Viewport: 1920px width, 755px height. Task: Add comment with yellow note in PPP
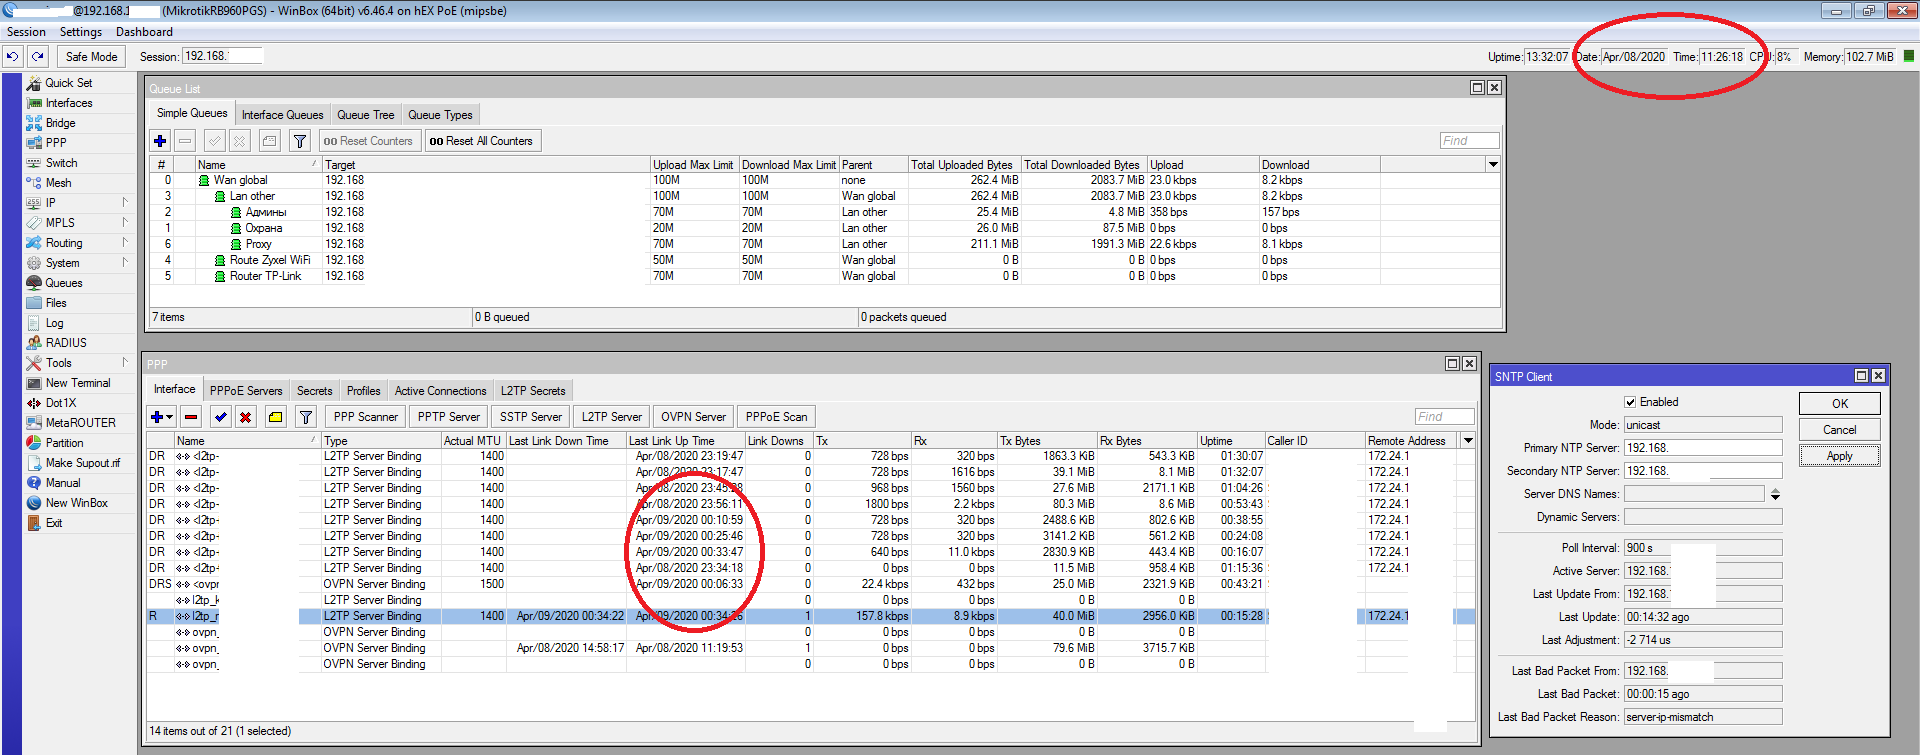(276, 417)
